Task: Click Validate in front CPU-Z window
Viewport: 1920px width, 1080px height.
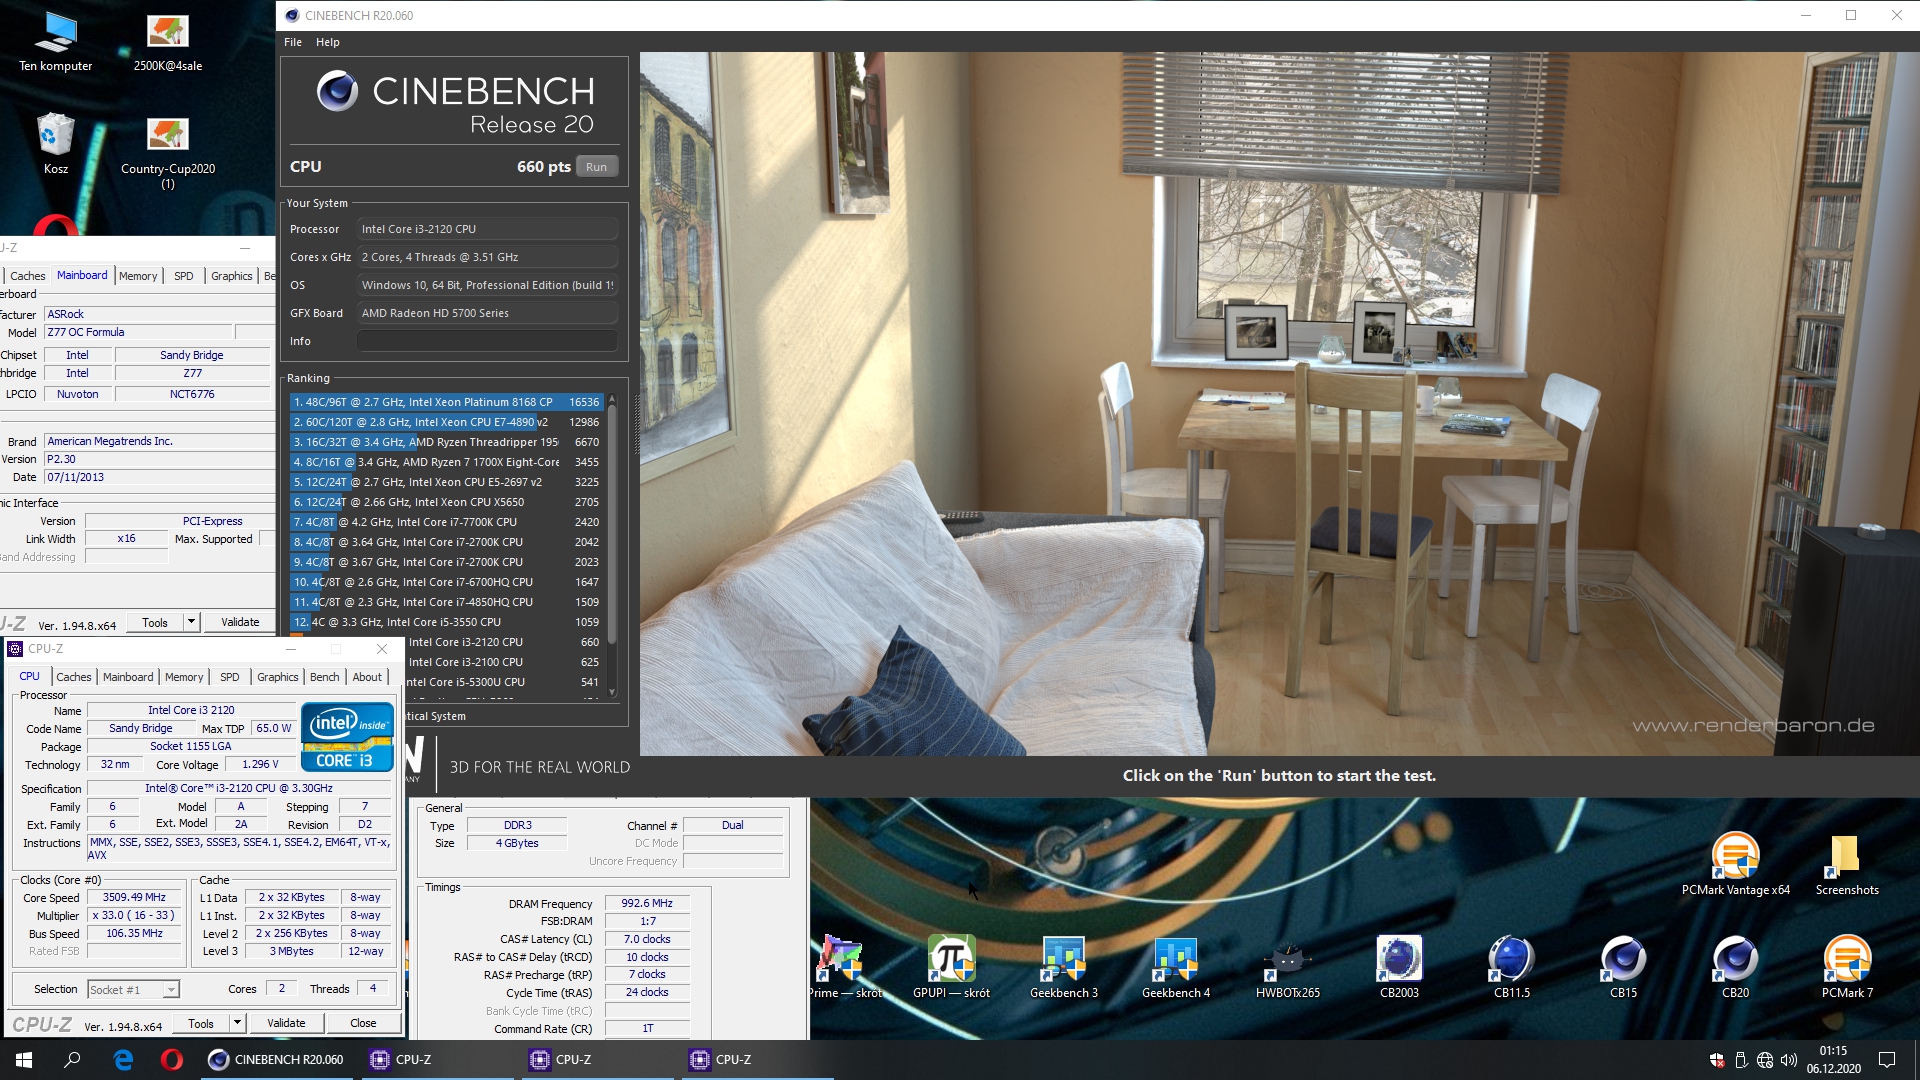Action: 286,1023
